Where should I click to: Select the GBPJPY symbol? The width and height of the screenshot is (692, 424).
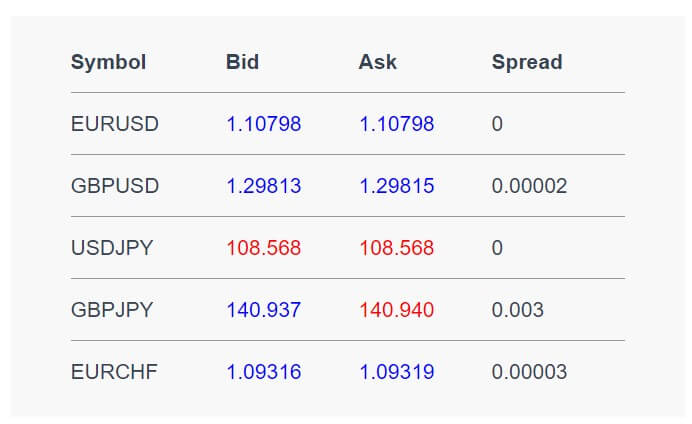point(112,310)
